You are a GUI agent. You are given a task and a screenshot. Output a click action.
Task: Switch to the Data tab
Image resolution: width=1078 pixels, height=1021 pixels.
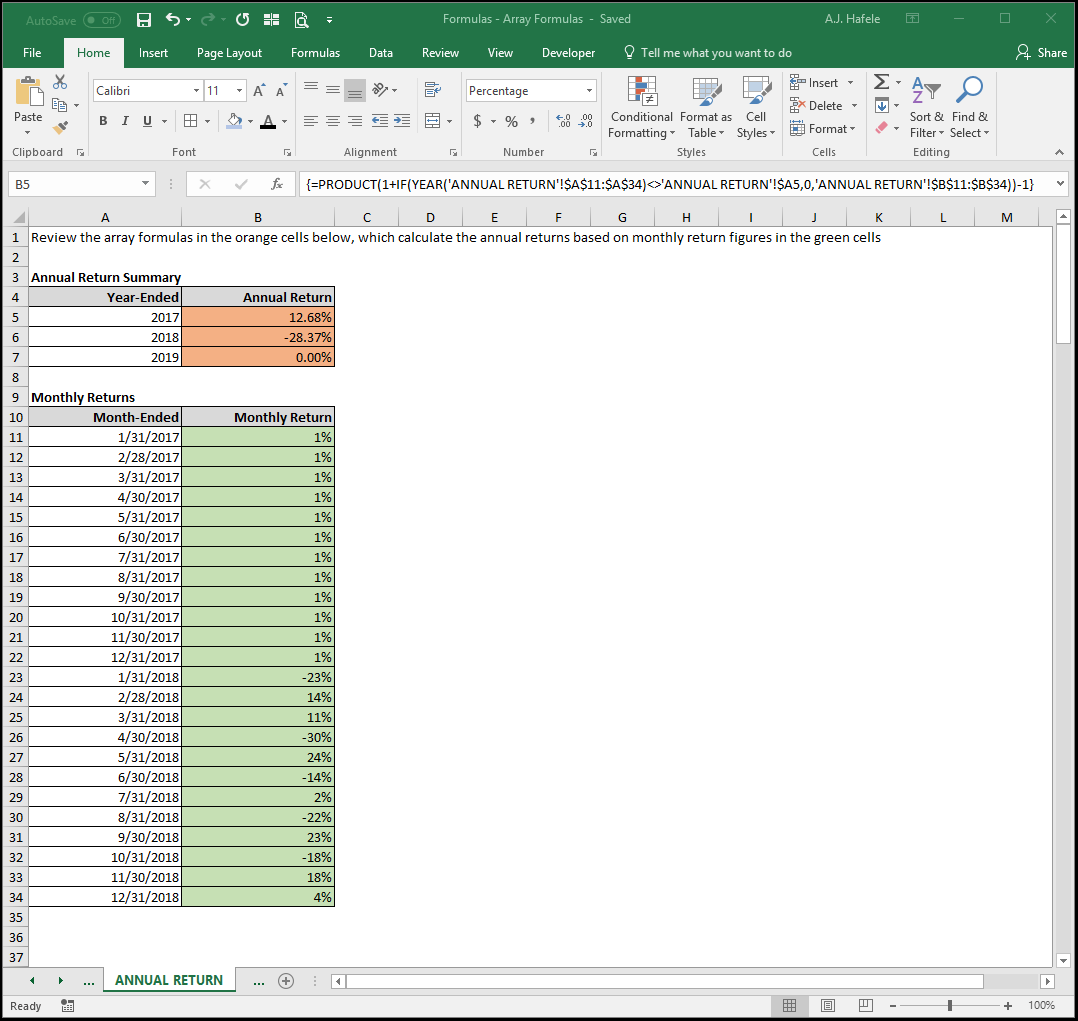click(x=381, y=53)
